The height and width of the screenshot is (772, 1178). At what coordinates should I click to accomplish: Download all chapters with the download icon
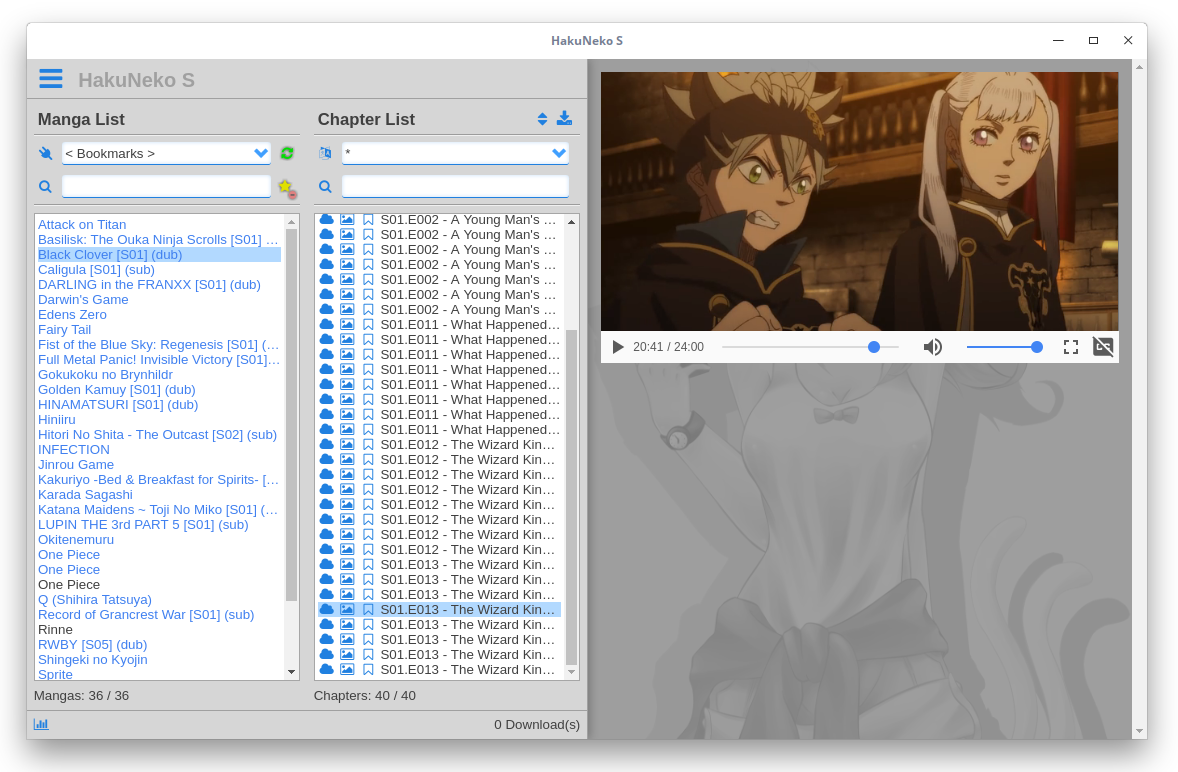pos(564,118)
